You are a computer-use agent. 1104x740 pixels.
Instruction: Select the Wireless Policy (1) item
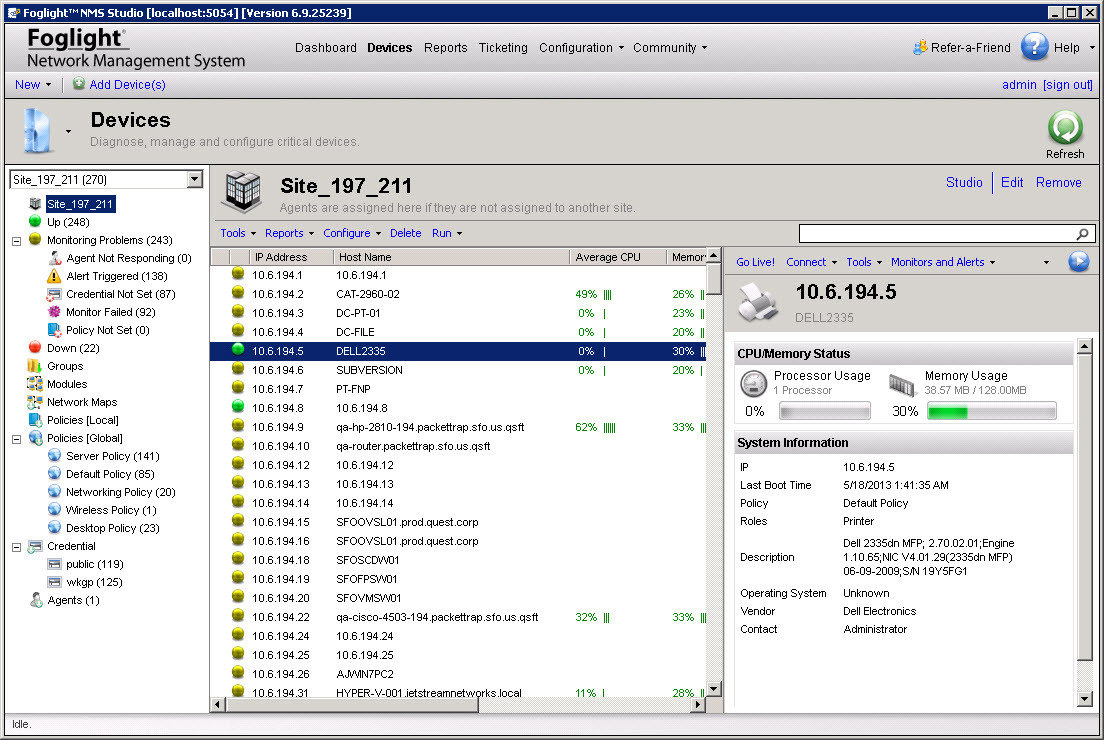click(x=111, y=510)
